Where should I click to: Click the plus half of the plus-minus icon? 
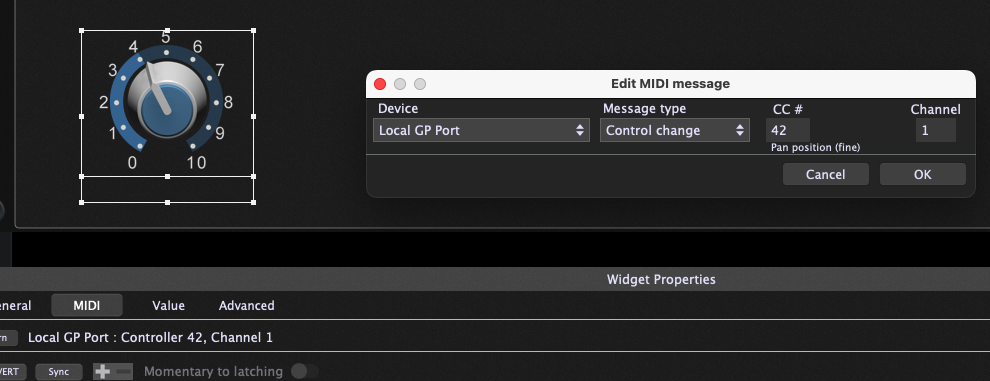click(102, 372)
